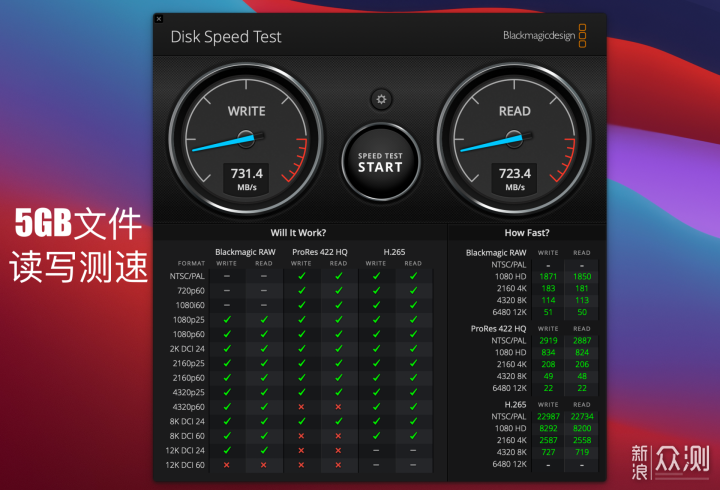720x490 pixels.
Task: Click Blackmagic RAW 1080 HD write value 1871
Action: [x=548, y=276]
